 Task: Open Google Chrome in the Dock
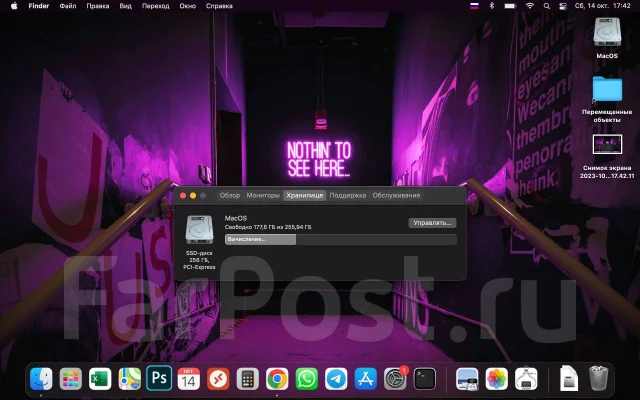(277, 379)
